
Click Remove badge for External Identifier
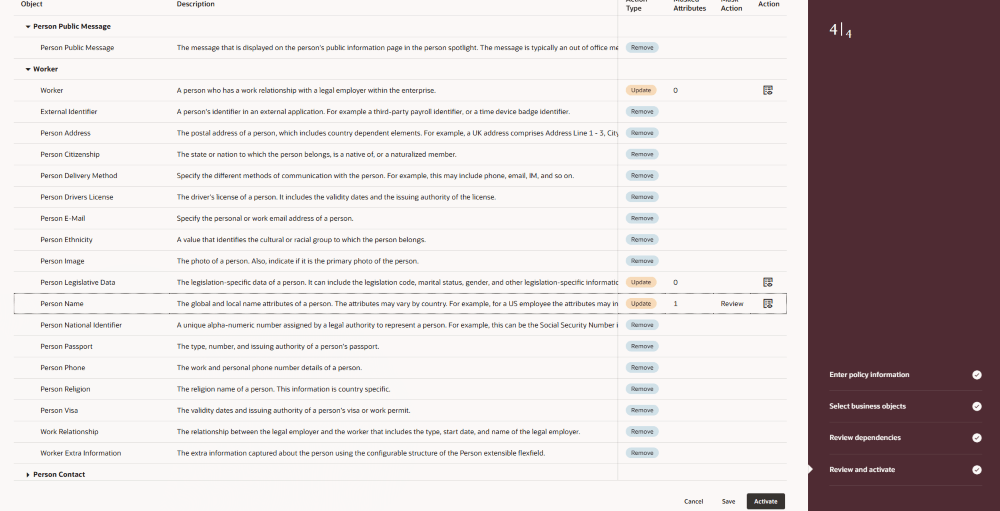(642, 112)
